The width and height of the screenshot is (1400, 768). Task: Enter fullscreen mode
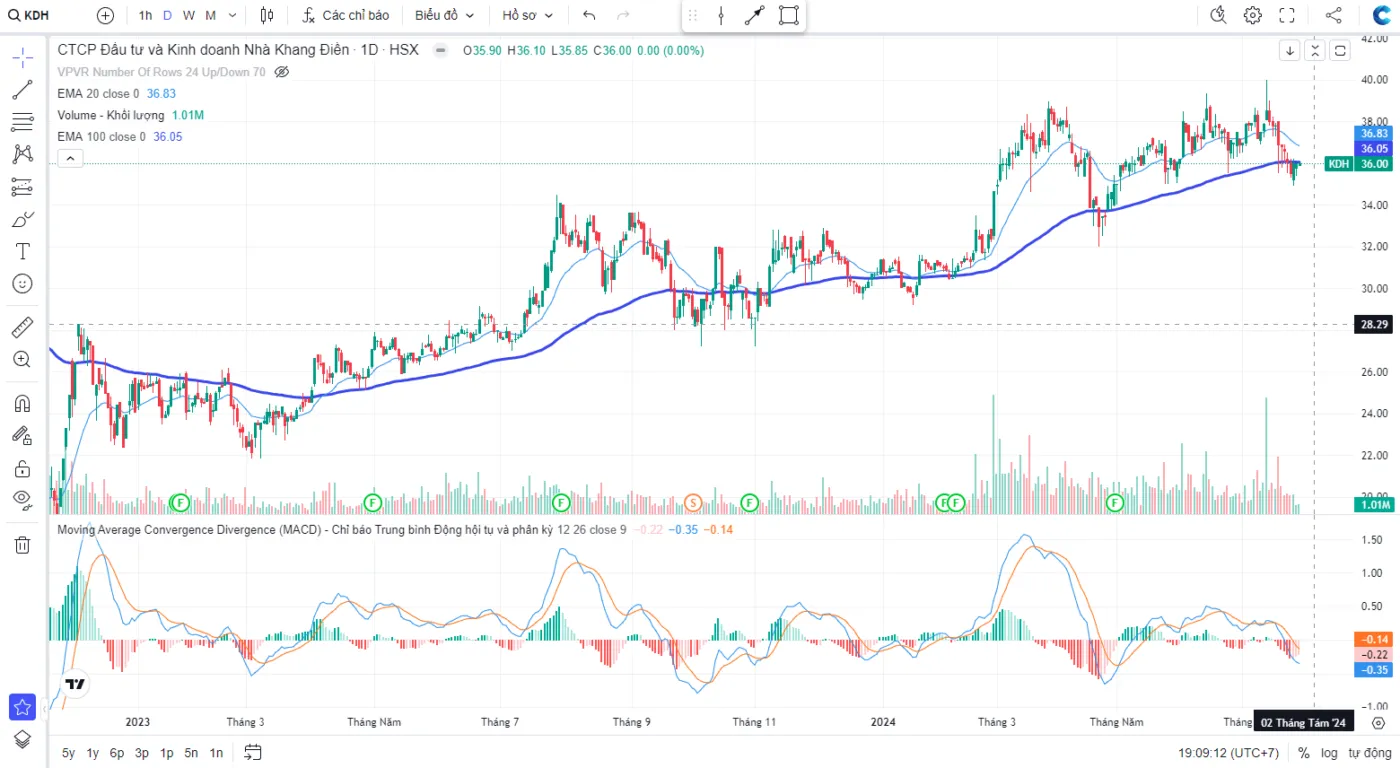(x=1287, y=15)
